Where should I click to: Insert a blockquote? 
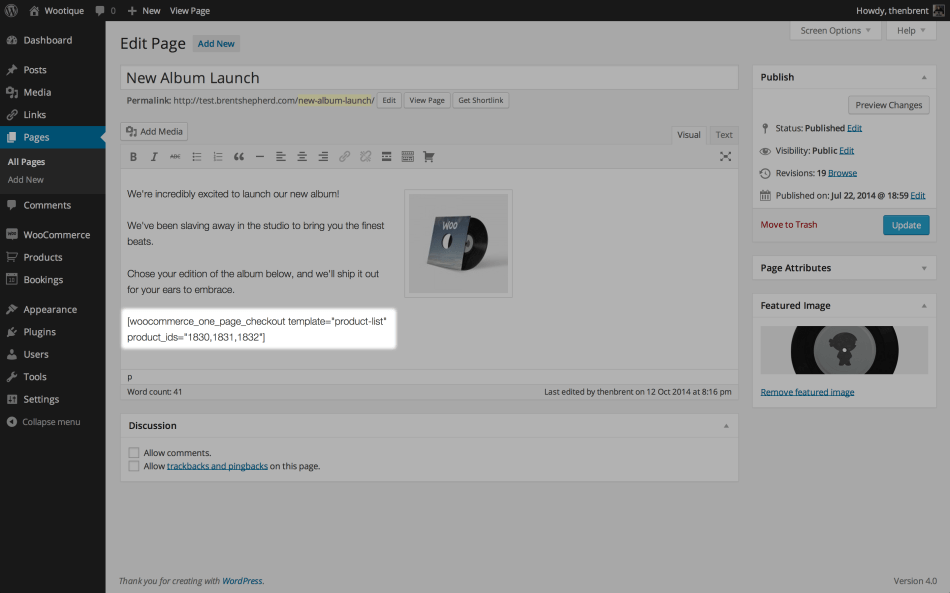coord(239,157)
